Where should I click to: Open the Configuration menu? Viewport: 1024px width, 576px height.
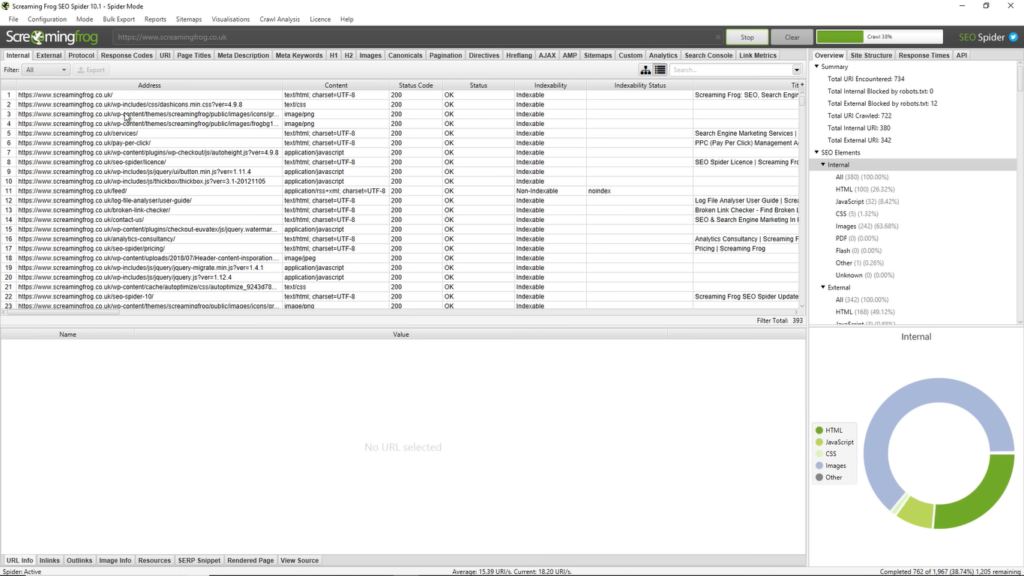click(47, 19)
